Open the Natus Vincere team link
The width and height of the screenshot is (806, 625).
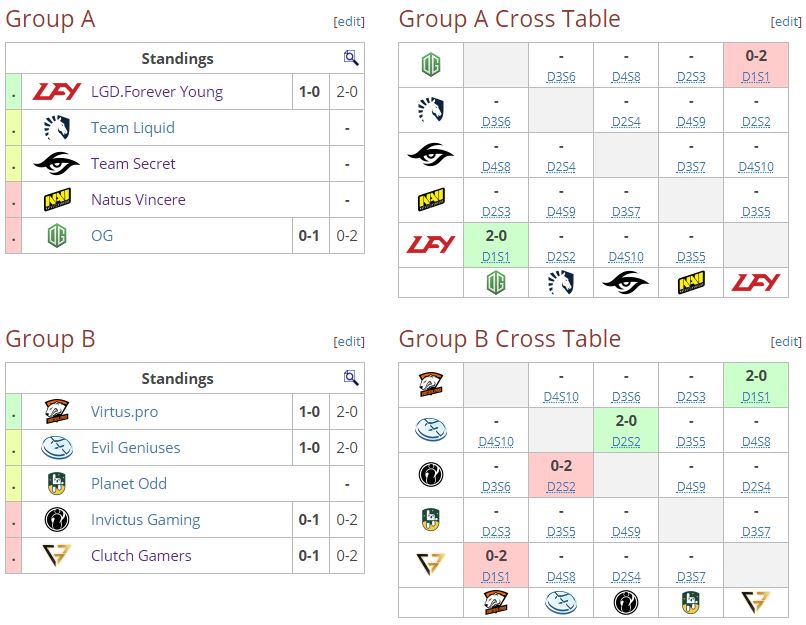[x=139, y=200]
